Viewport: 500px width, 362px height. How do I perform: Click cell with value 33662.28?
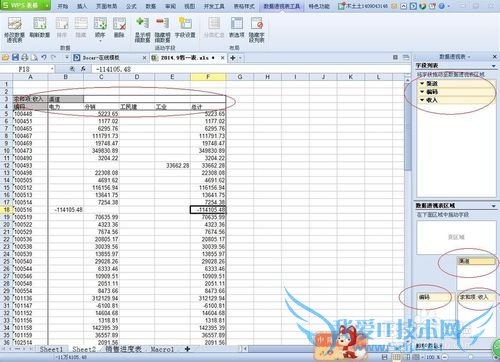(172, 165)
